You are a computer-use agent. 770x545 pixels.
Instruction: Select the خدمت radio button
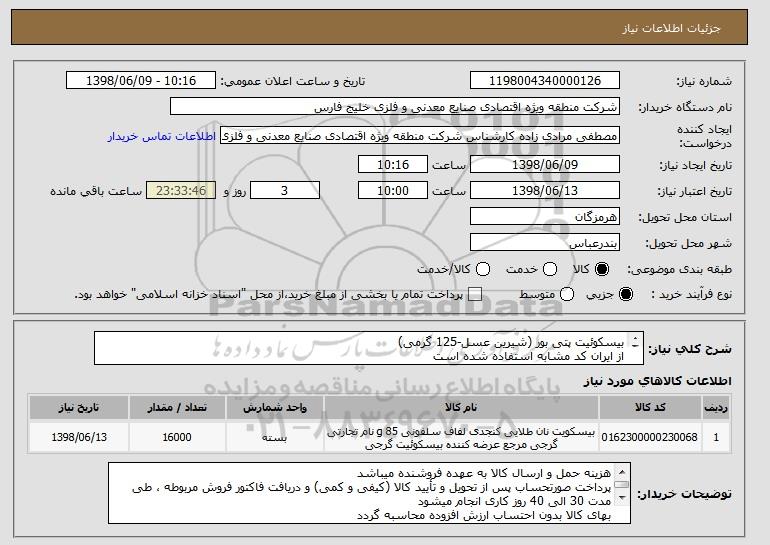click(550, 269)
